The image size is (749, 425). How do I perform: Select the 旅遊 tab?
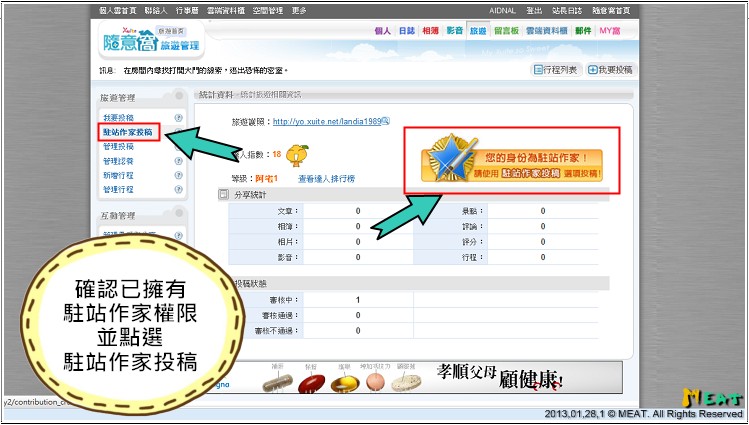(478, 31)
